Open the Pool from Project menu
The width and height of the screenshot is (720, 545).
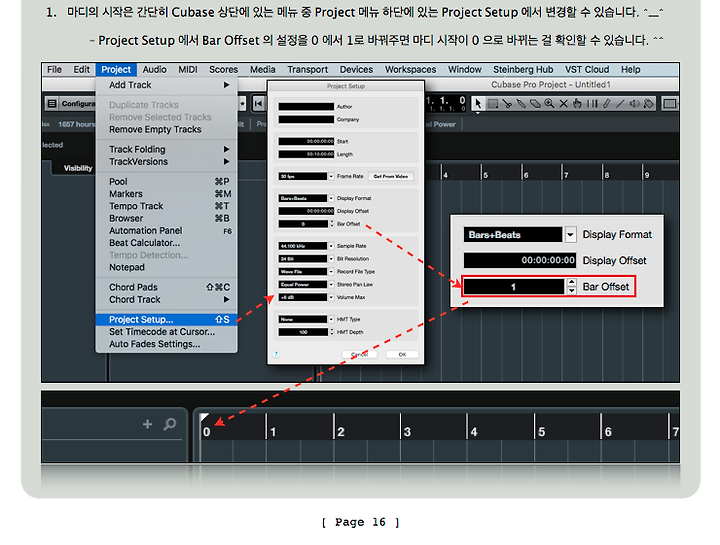pos(167,181)
